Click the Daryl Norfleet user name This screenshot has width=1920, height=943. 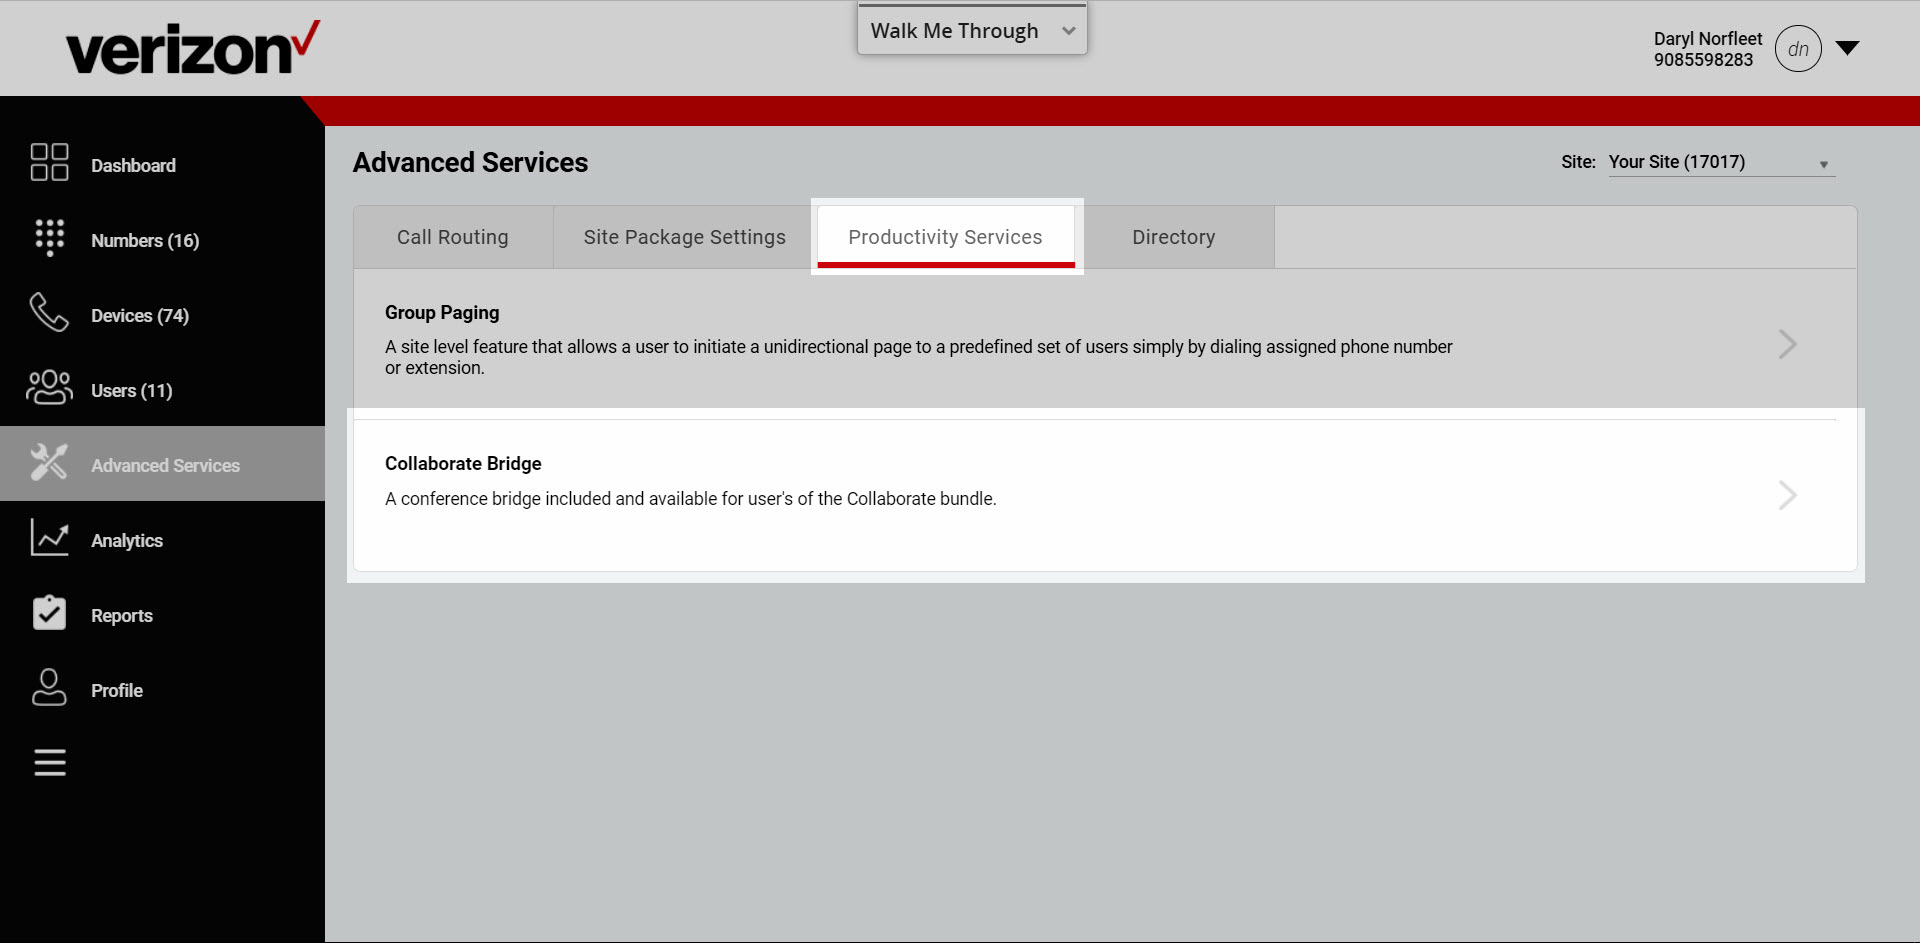tap(1708, 38)
